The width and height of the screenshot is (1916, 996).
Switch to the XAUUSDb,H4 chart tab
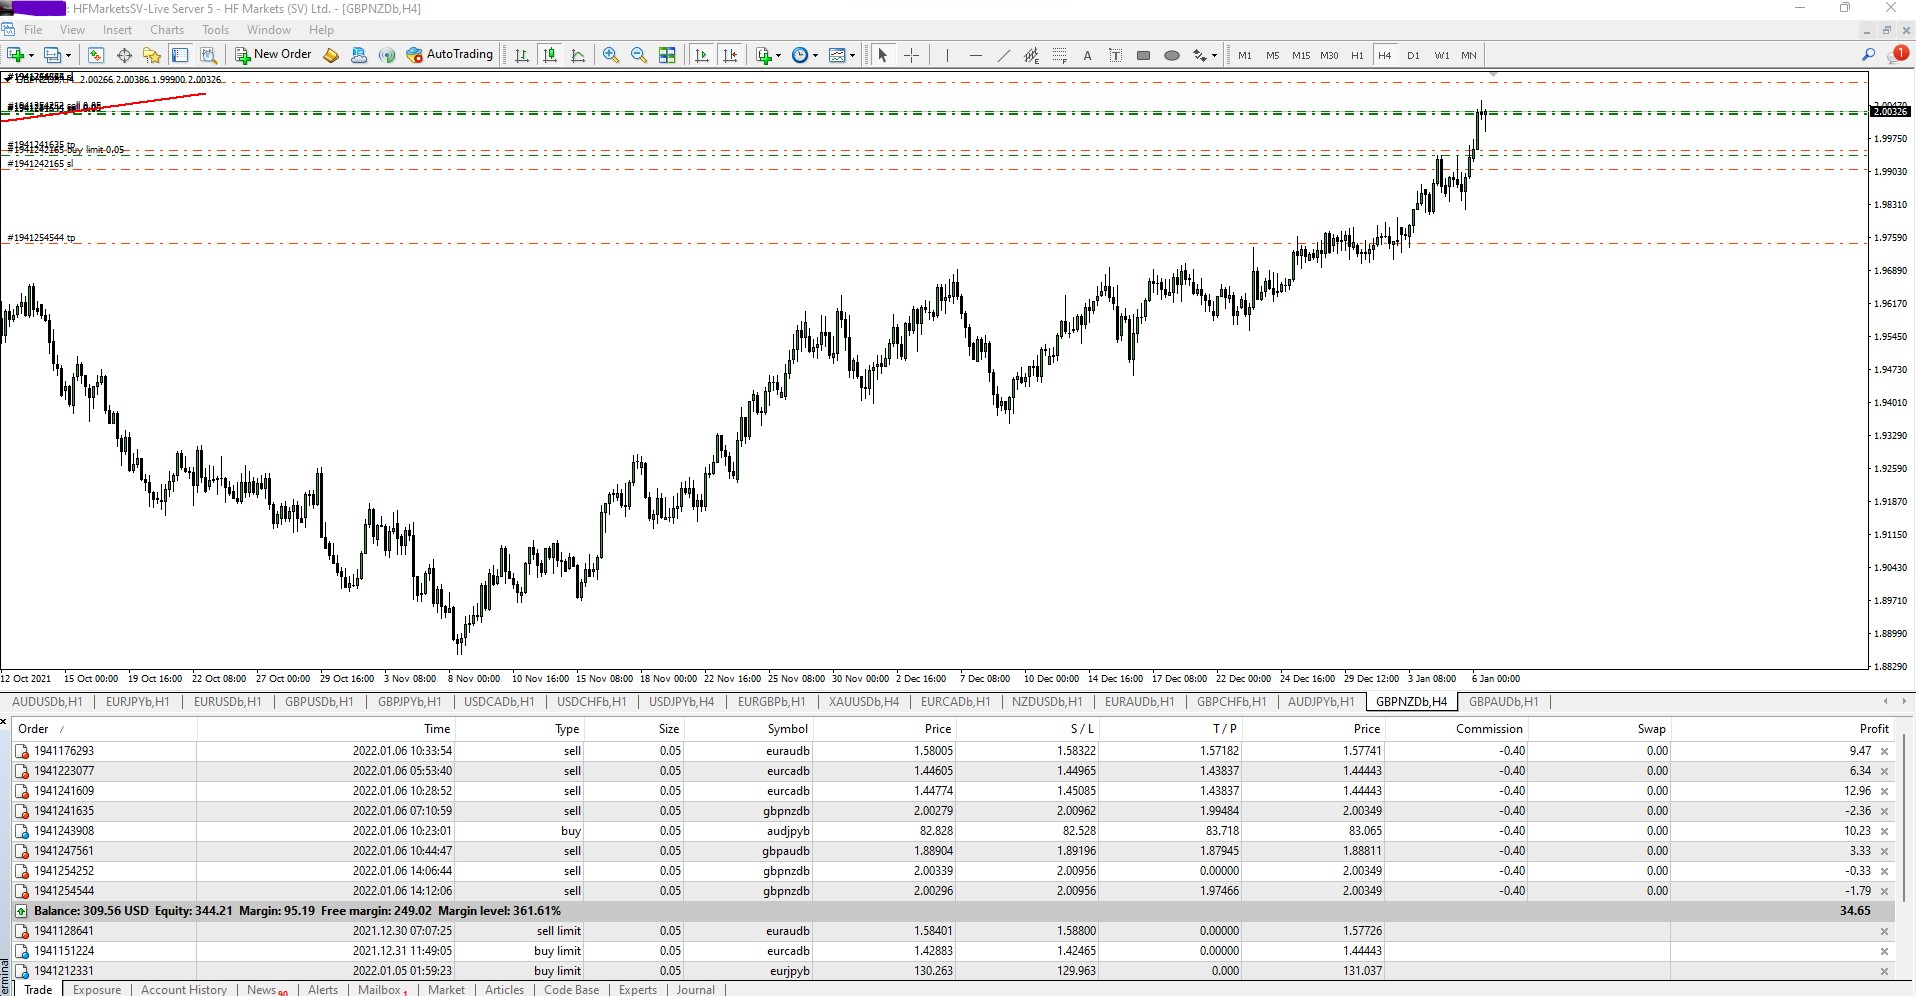[x=863, y=702]
